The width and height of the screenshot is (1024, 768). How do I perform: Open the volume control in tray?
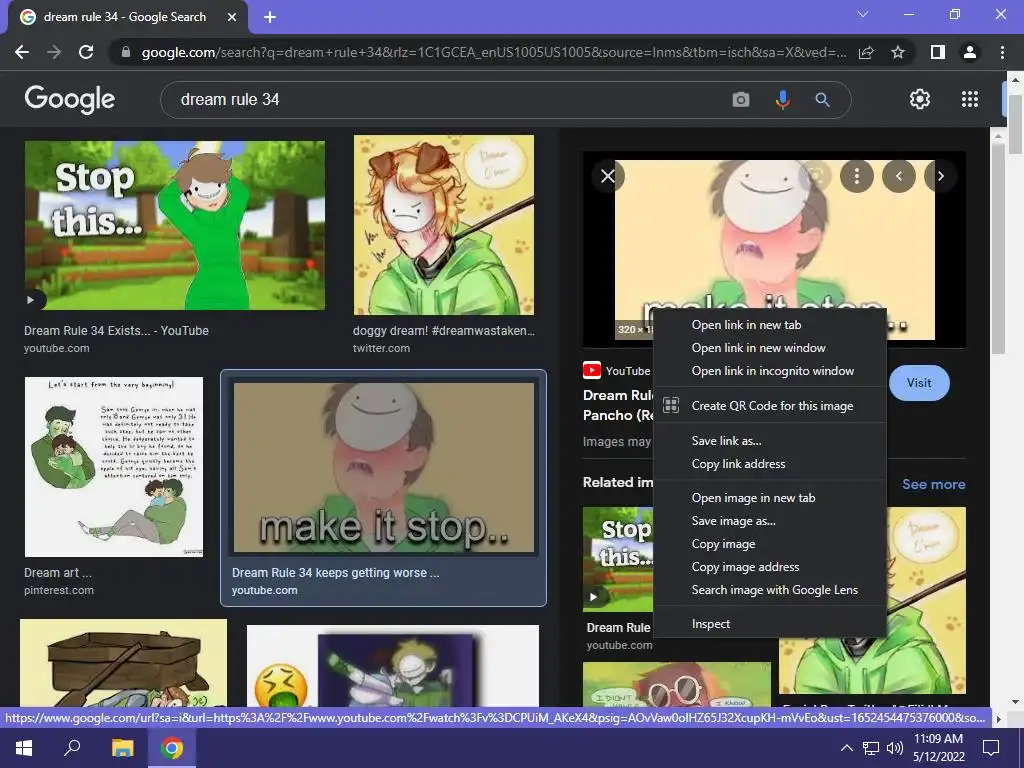click(x=894, y=748)
